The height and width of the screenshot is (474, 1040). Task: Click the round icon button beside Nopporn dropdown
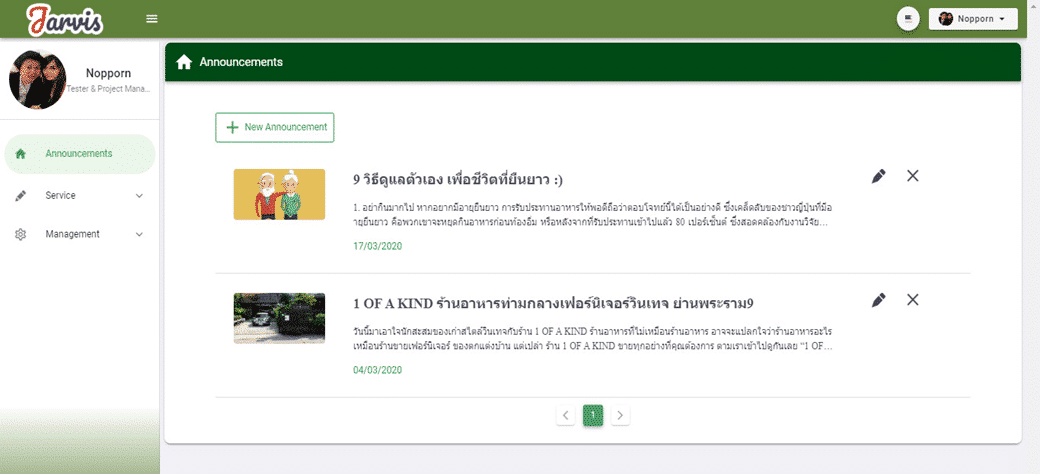pyautogui.click(x=908, y=19)
